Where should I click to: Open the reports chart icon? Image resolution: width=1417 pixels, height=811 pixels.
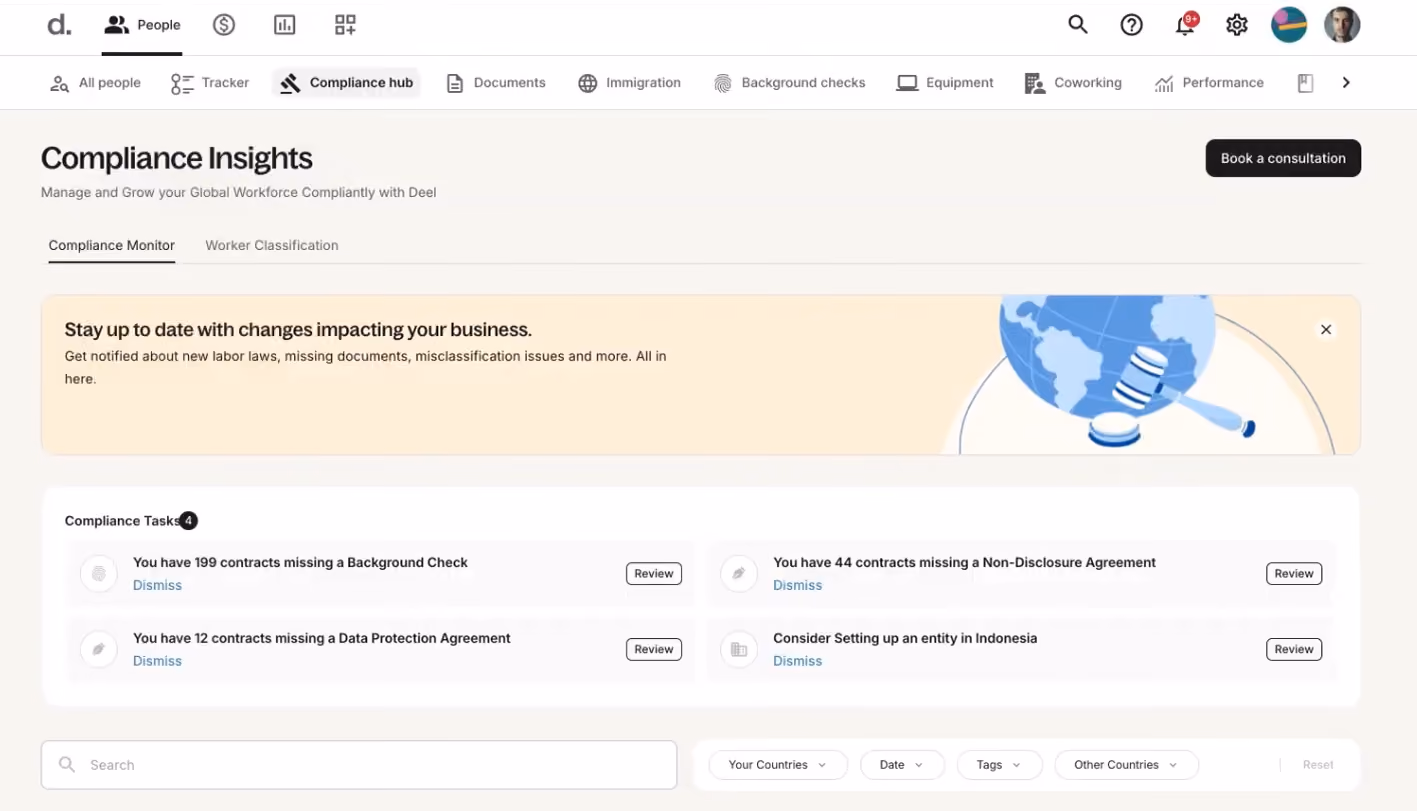point(285,25)
